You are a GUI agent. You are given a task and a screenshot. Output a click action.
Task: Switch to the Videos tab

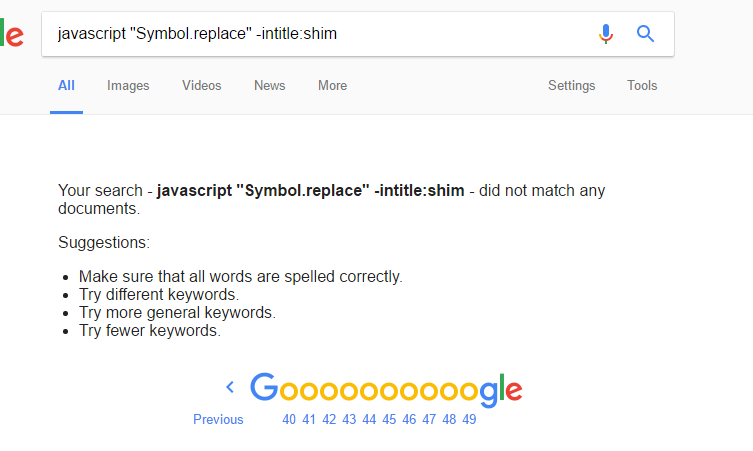(x=202, y=85)
